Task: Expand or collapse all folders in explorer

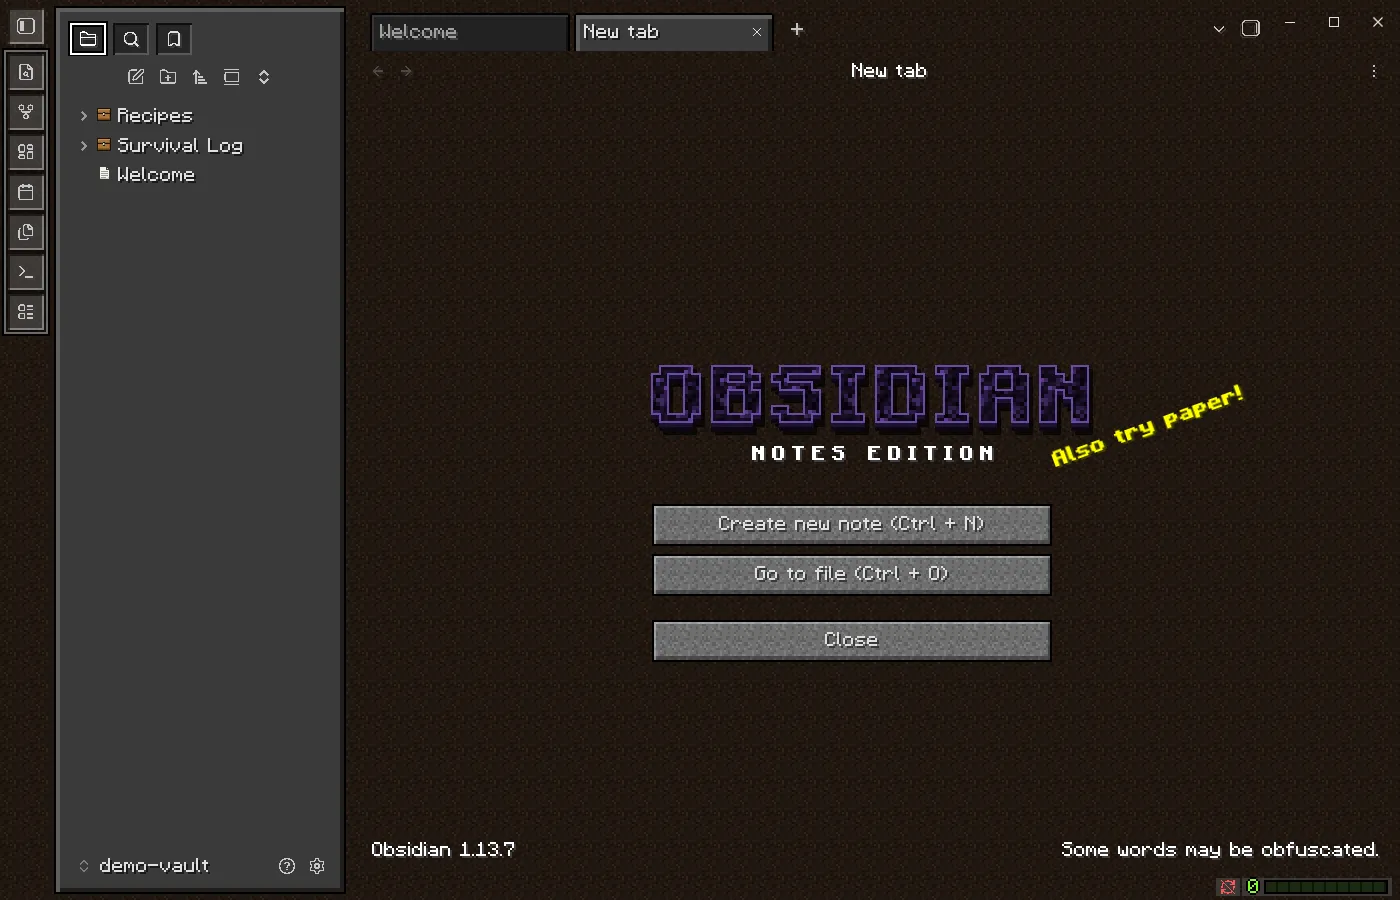Action: click(x=264, y=77)
